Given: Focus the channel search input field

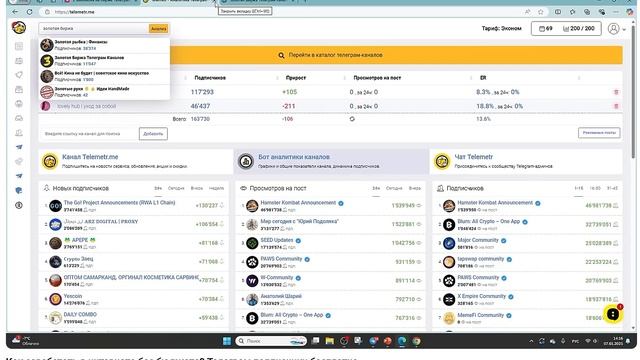Looking at the screenshot, I should click(x=94, y=29).
